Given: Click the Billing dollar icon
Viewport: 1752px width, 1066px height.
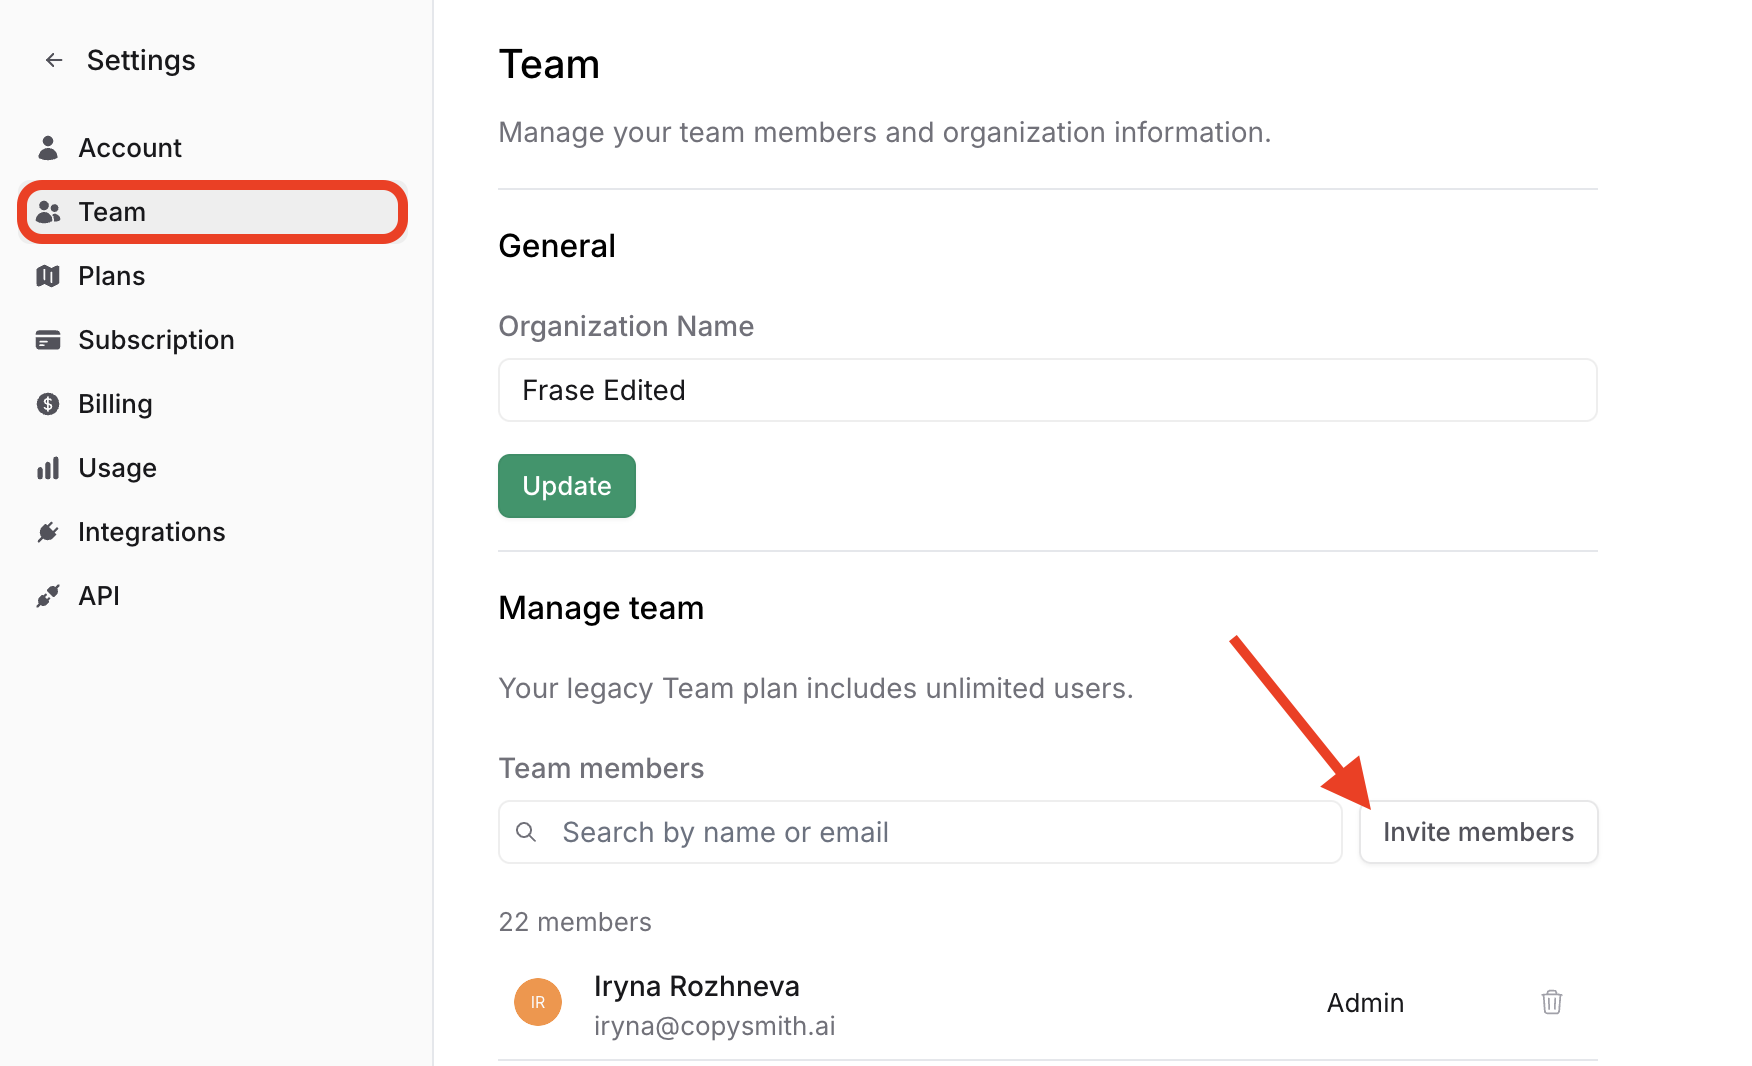Looking at the screenshot, I should [x=48, y=404].
